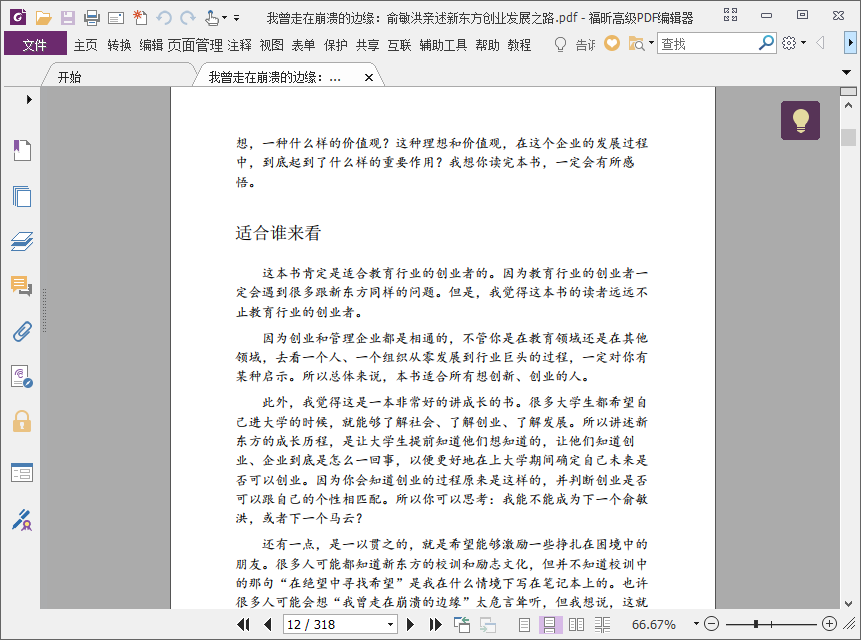Open the search settings gear
The height and width of the screenshot is (640, 861).
(789, 43)
